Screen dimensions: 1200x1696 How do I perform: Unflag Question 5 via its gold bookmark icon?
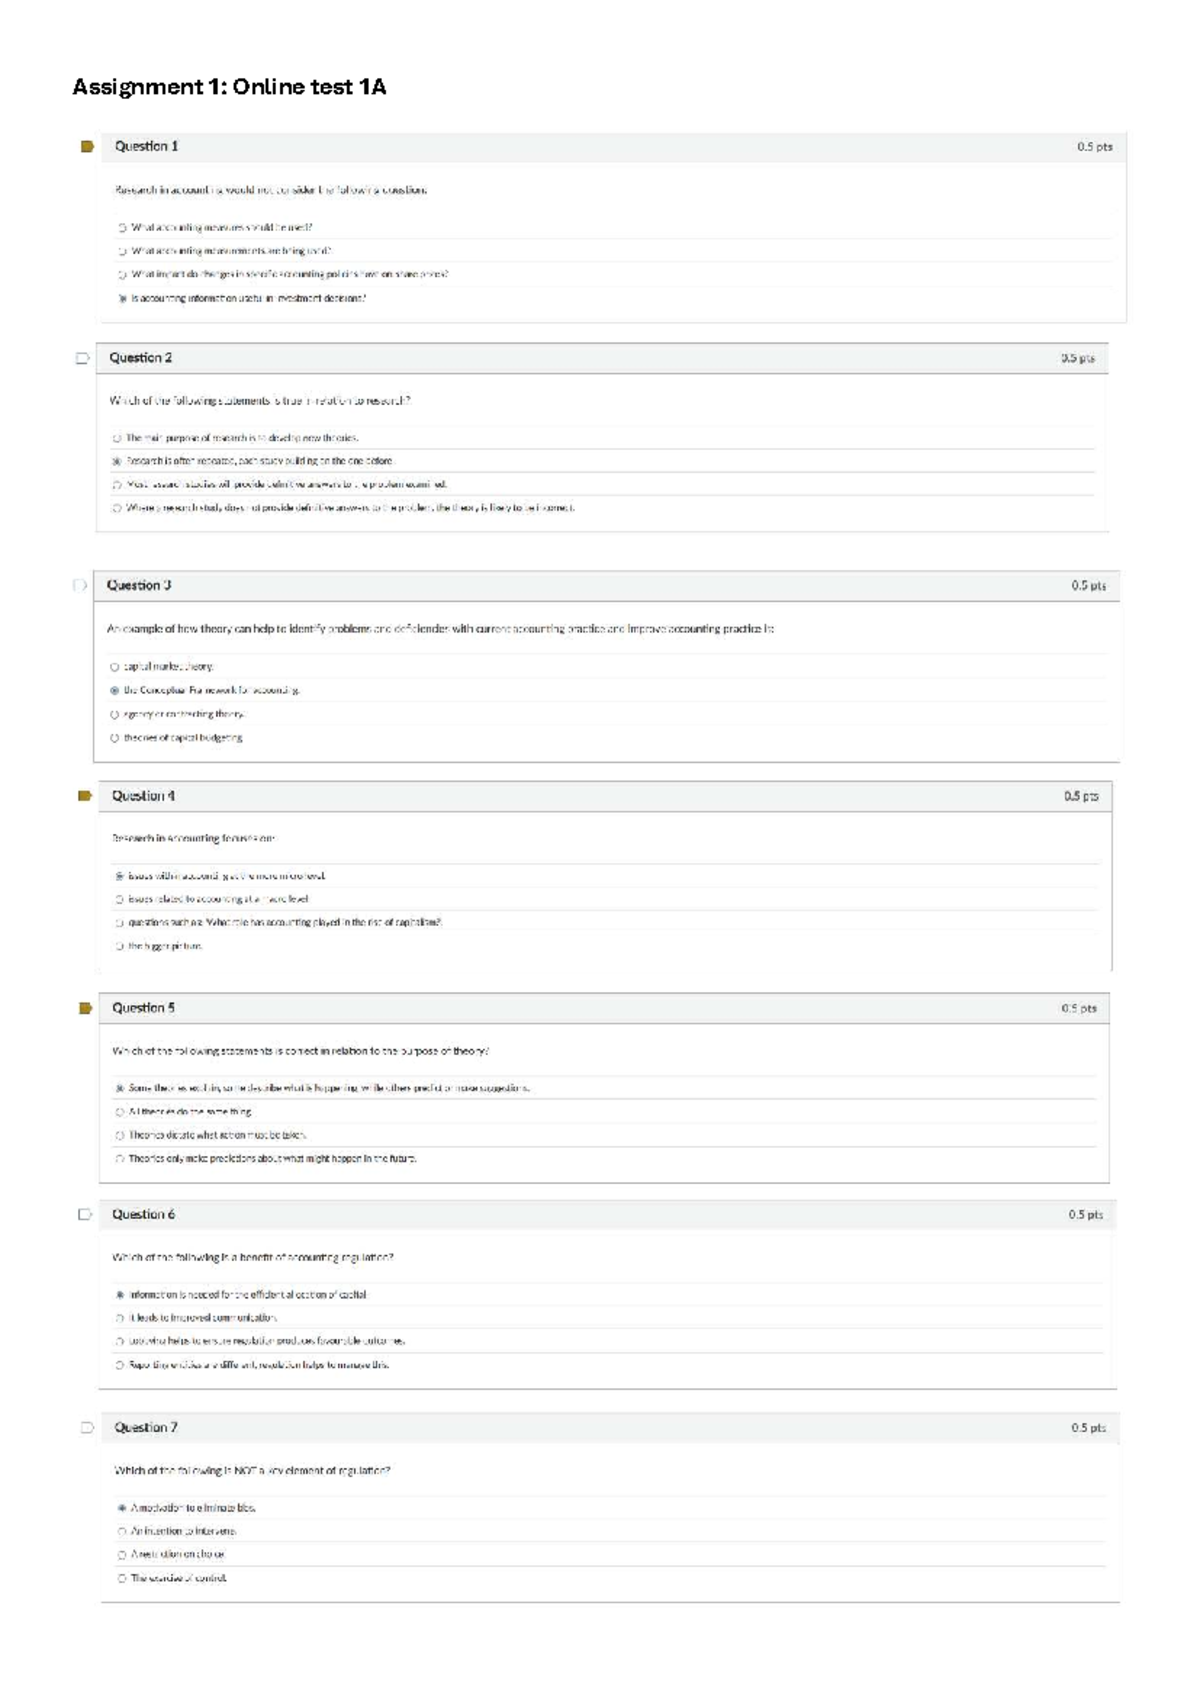click(84, 1010)
